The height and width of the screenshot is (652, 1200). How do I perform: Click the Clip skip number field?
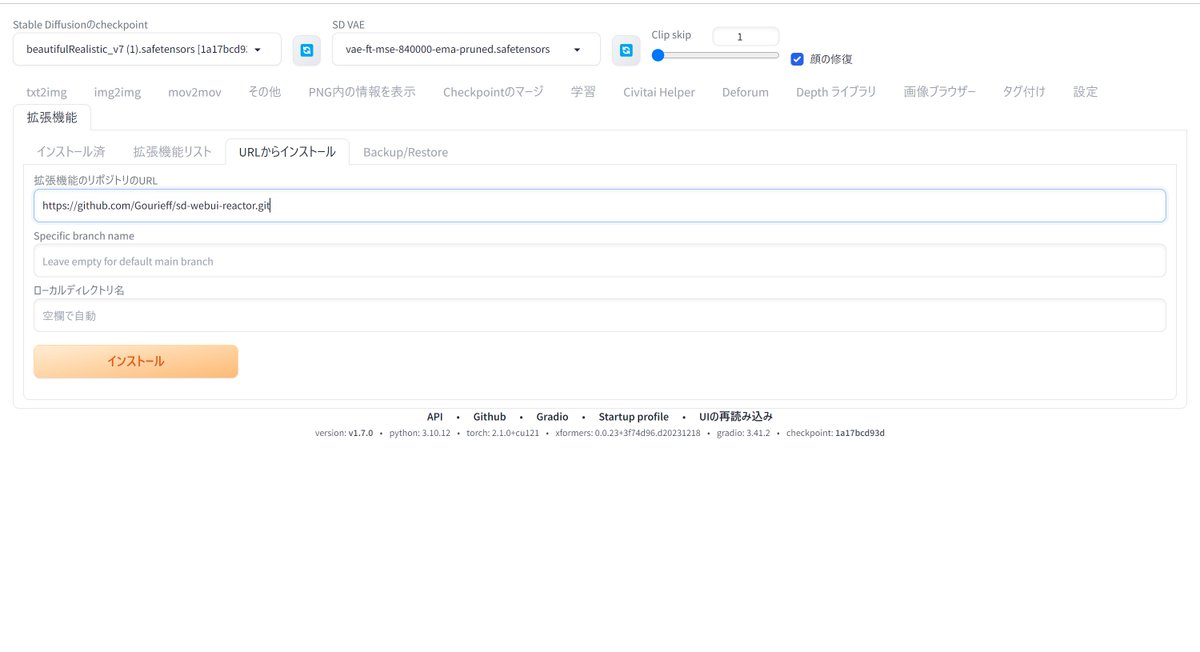click(745, 36)
